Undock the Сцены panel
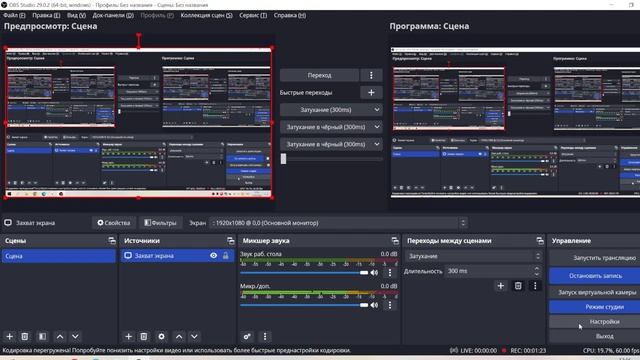The width and height of the screenshot is (640, 360). click(x=112, y=241)
